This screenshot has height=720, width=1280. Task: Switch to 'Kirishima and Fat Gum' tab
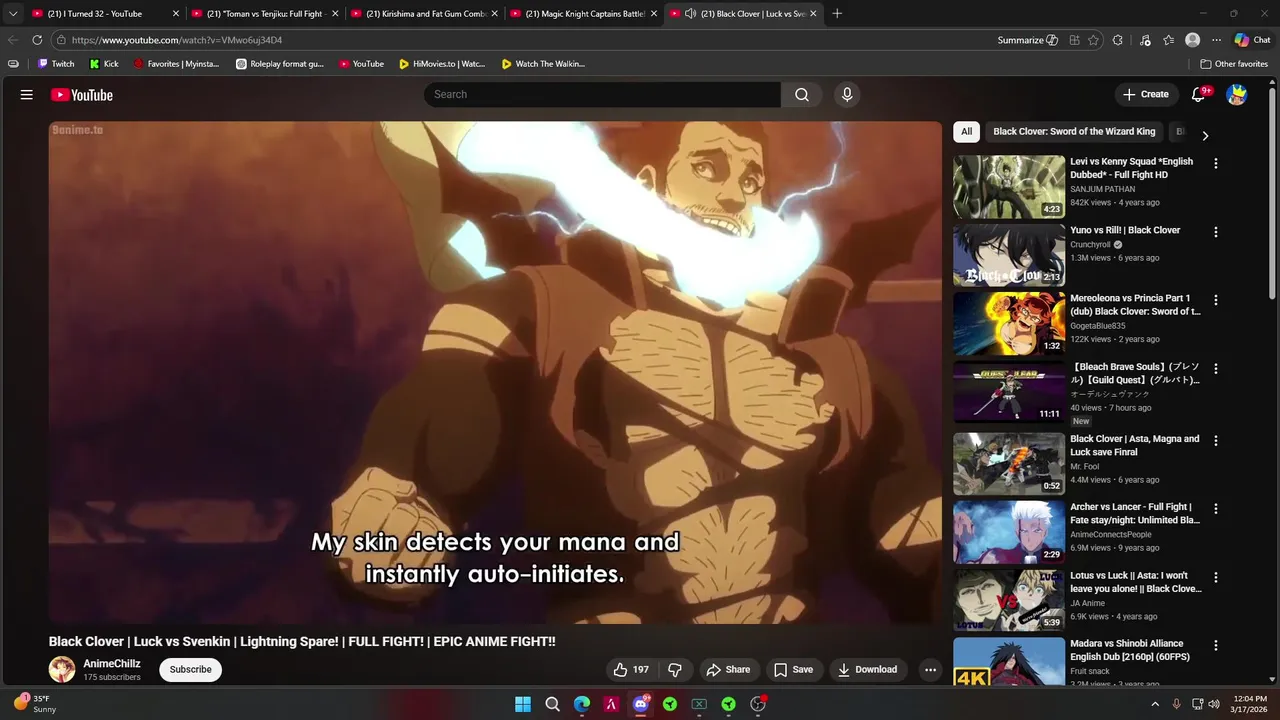click(426, 14)
